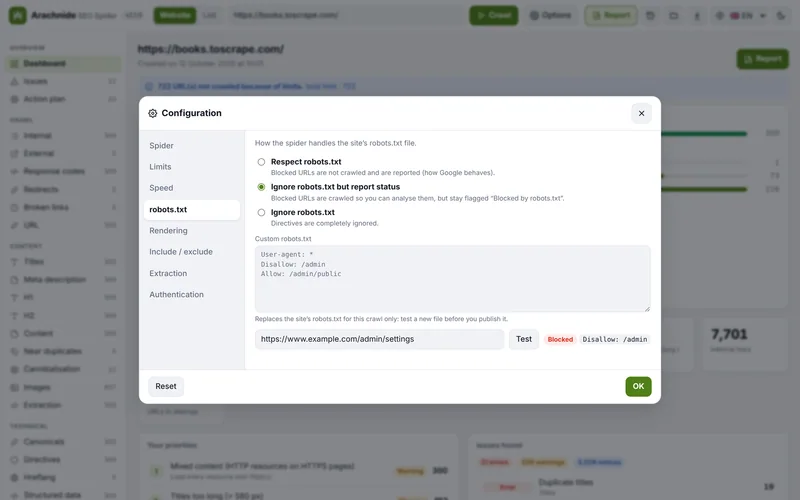Click the Meta description icon in the sidebar
The width and height of the screenshot is (800, 500).
(14, 280)
